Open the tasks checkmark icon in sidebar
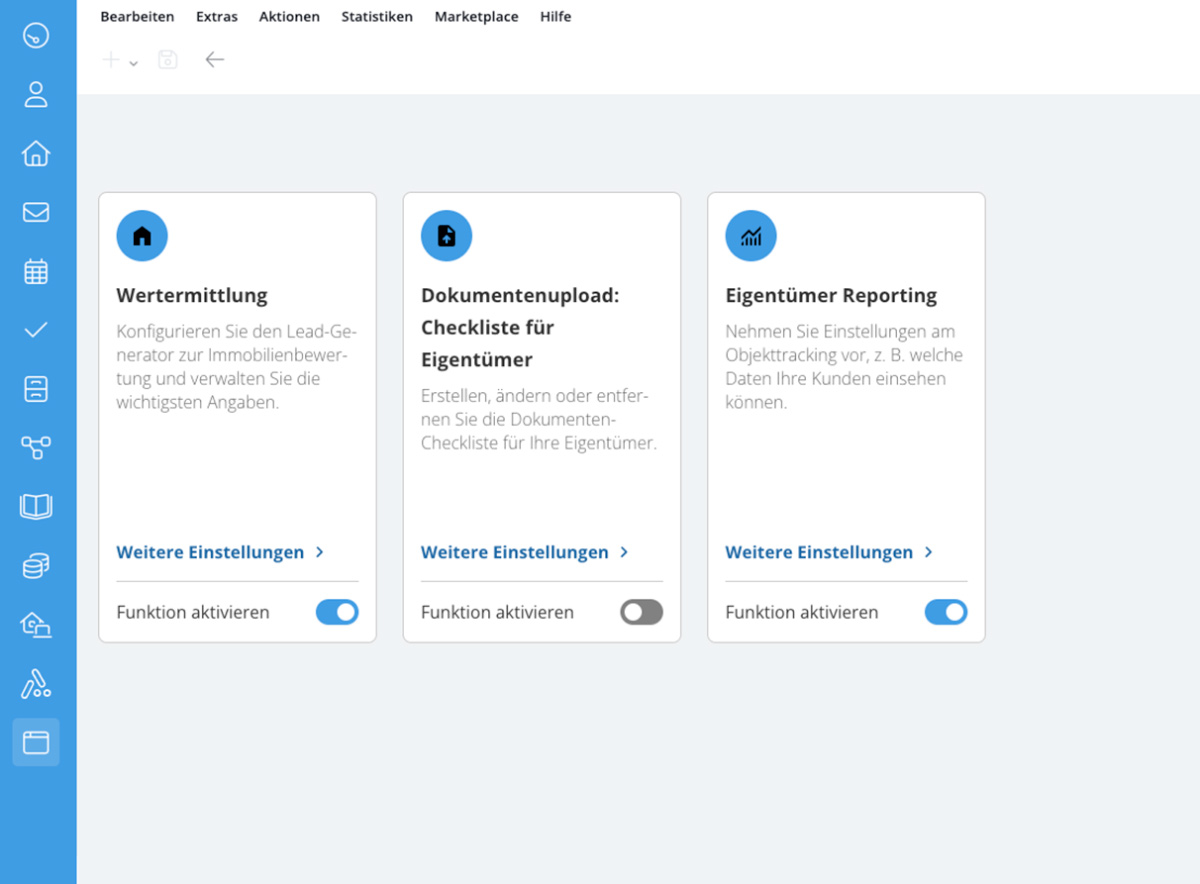Screen dimensions: 1200x884 (x=36, y=330)
